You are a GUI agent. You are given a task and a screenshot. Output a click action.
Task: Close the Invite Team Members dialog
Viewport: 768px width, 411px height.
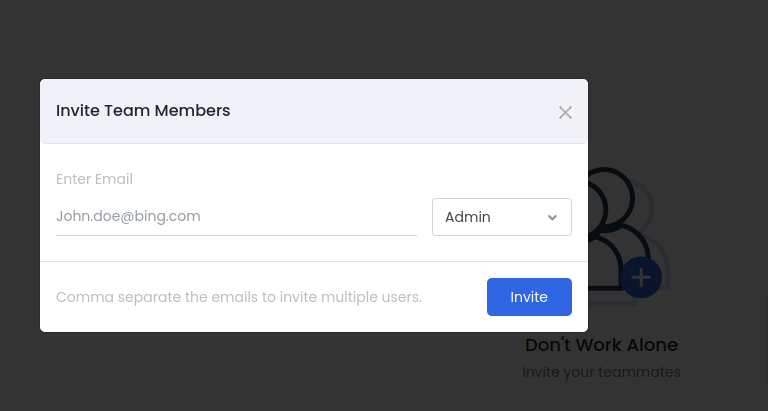[565, 112]
